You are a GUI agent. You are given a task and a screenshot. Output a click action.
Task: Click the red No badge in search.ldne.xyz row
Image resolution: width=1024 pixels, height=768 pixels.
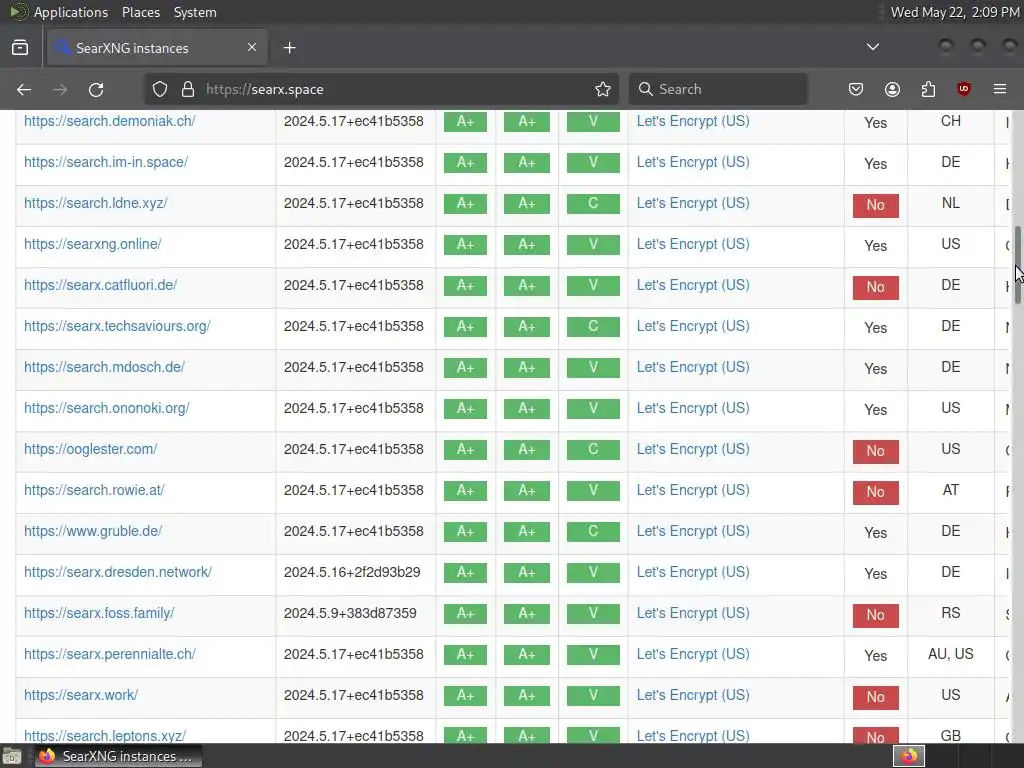tap(876, 205)
